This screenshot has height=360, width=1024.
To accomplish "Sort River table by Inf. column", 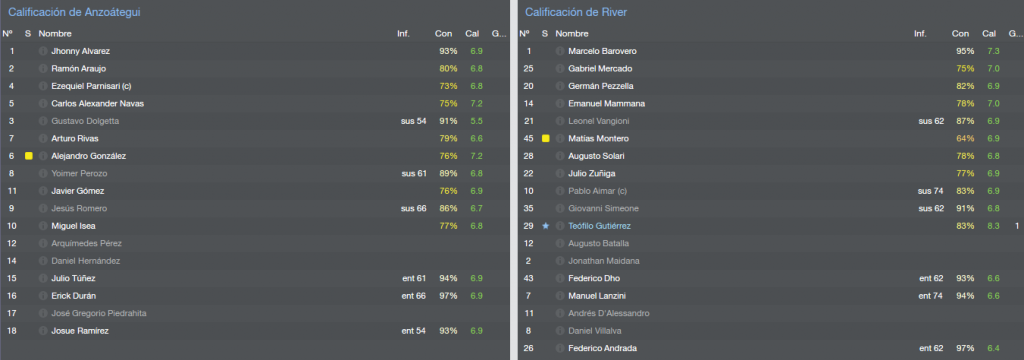I will [x=920, y=33].
